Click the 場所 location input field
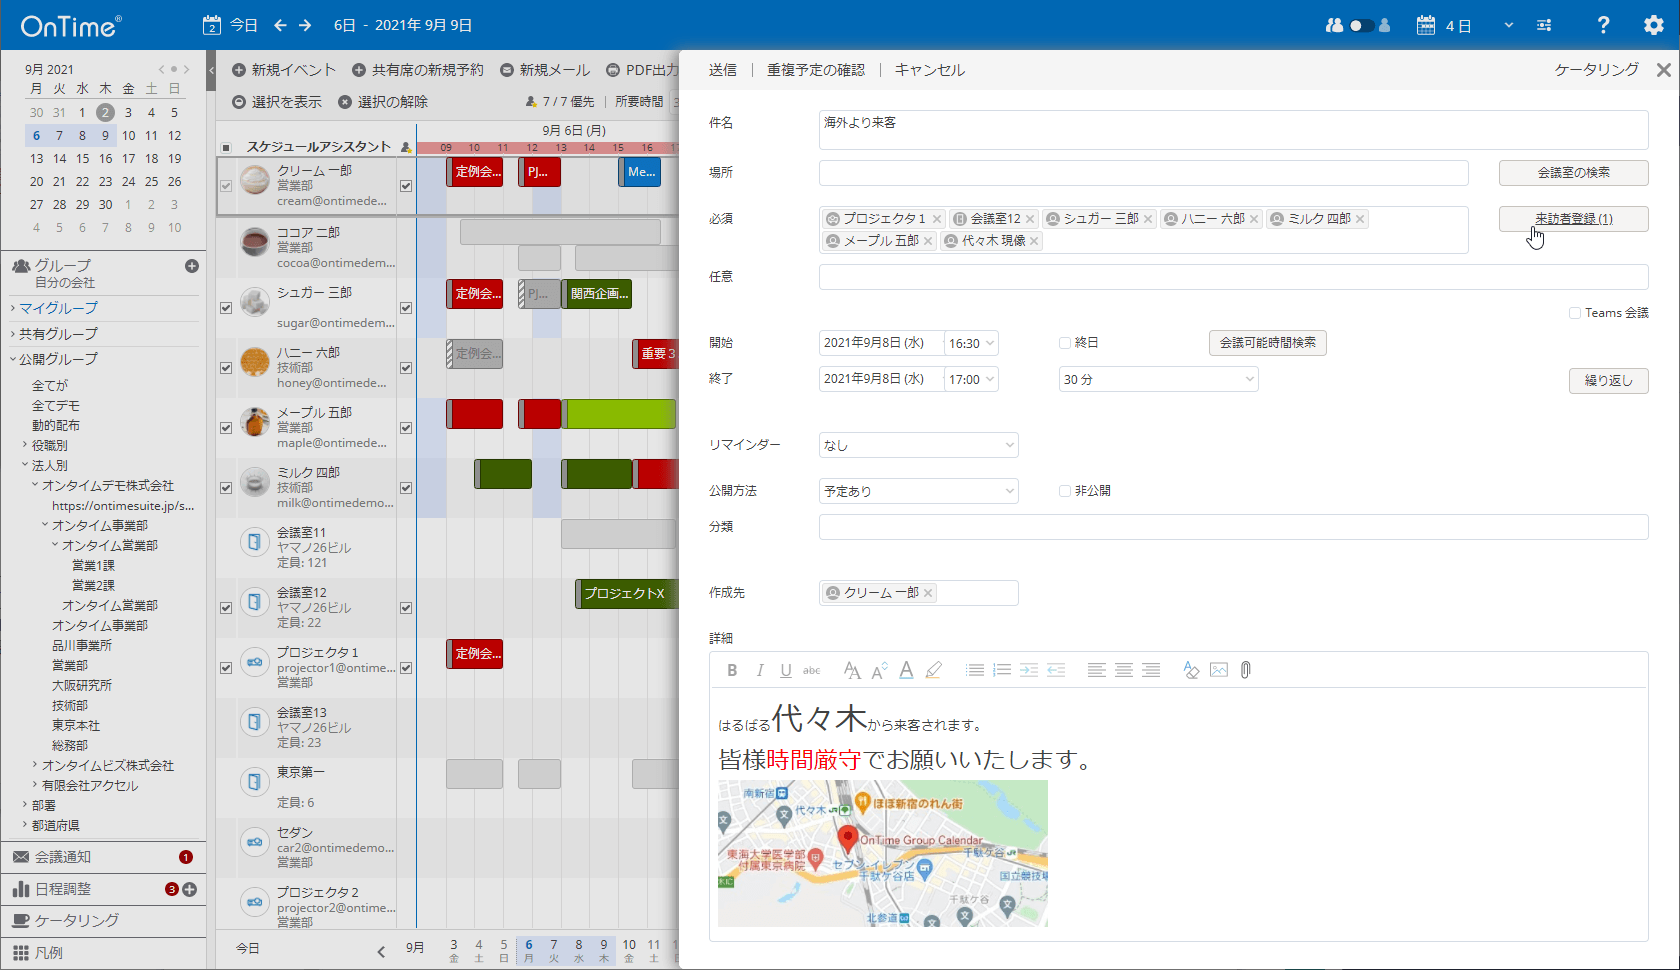1680x970 pixels. pyautogui.click(x=1143, y=173)
